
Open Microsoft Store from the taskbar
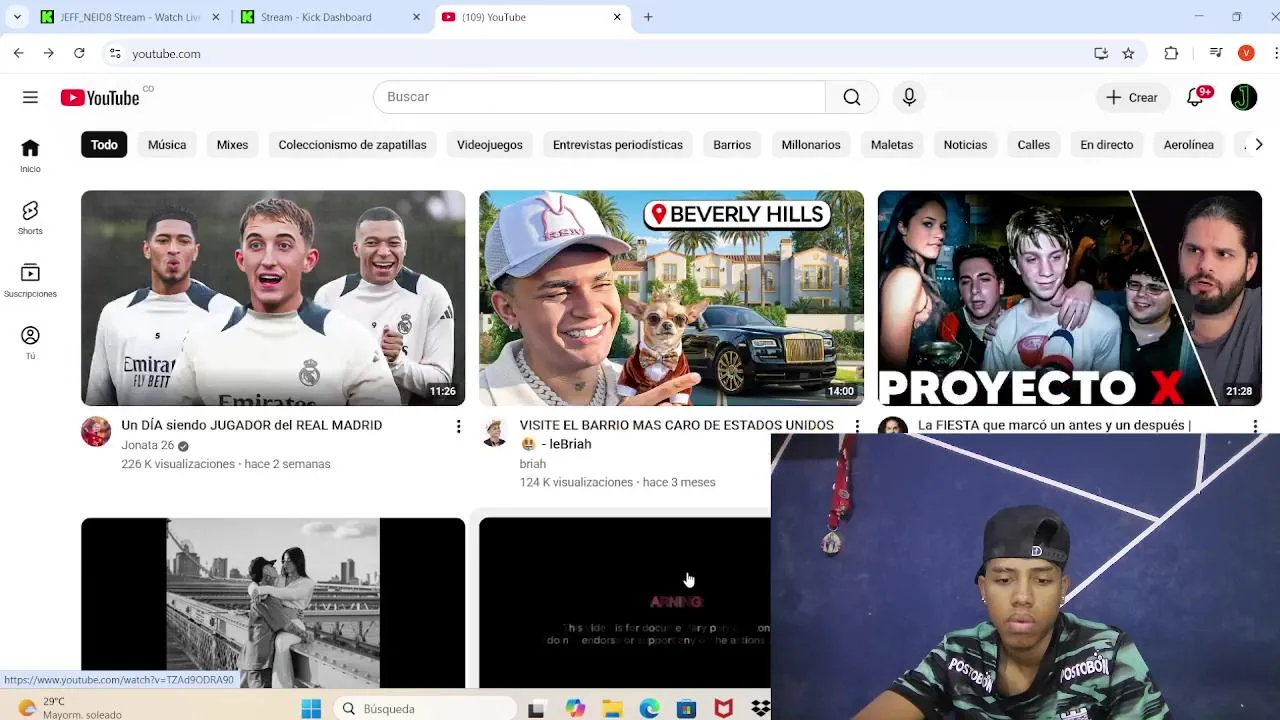[686, 708]
